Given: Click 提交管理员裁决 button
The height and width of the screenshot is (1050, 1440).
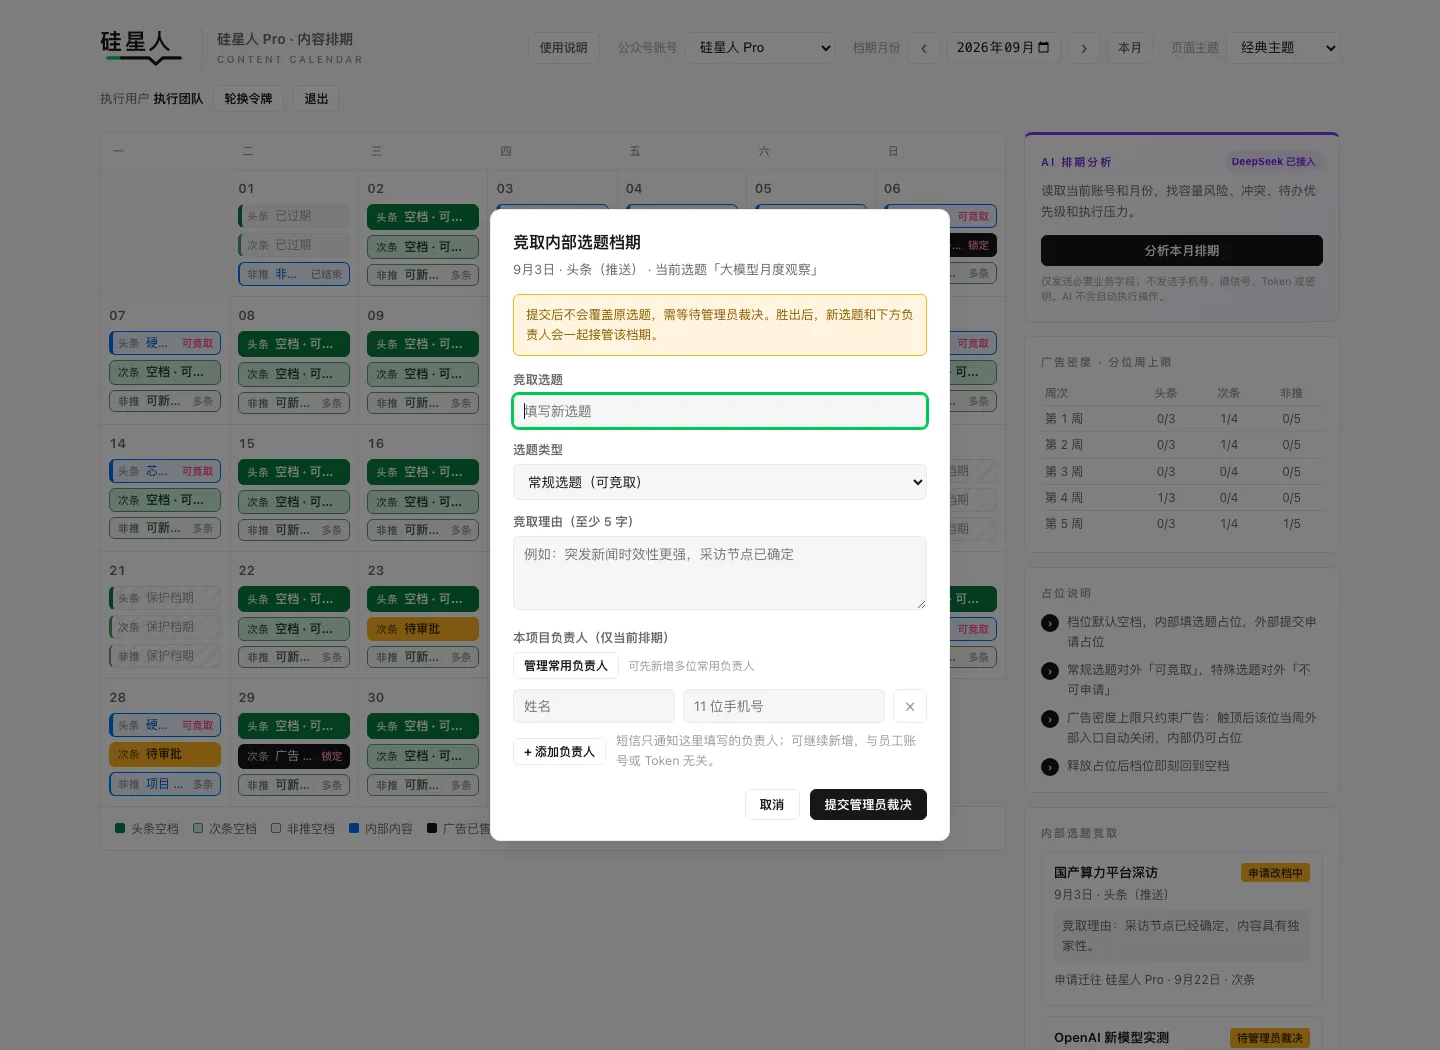Looking at the screenshot, I should (x=868, y=805).
